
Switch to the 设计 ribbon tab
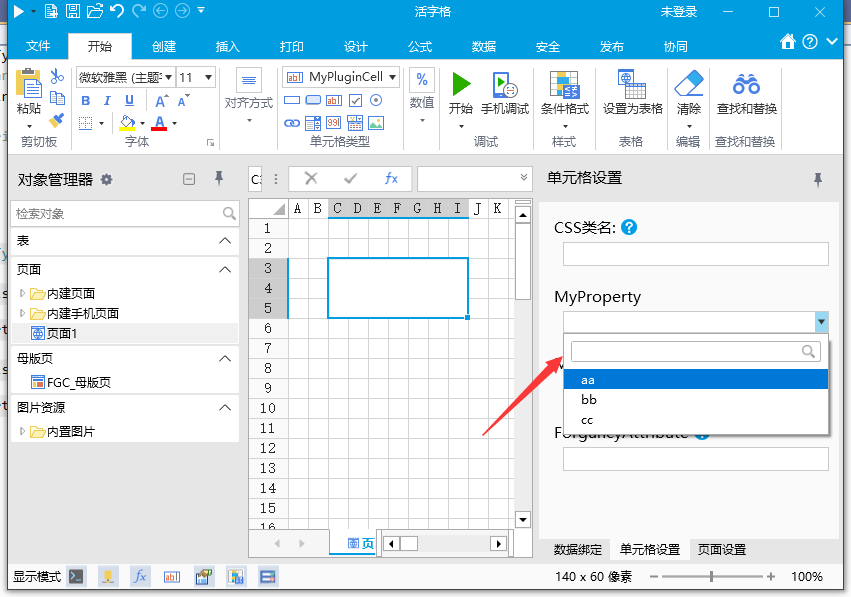[x=355, y=47]
